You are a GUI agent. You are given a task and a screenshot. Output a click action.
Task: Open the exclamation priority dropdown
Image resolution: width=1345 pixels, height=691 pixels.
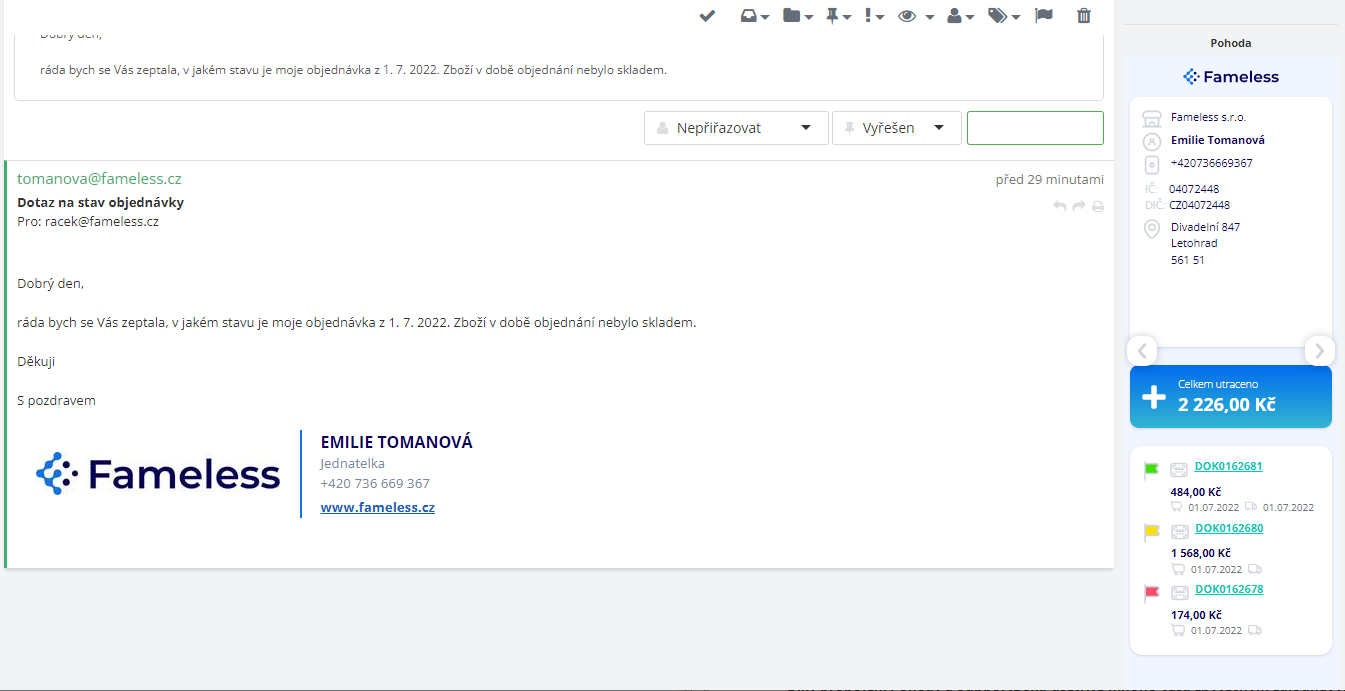[x=873, y=15]
